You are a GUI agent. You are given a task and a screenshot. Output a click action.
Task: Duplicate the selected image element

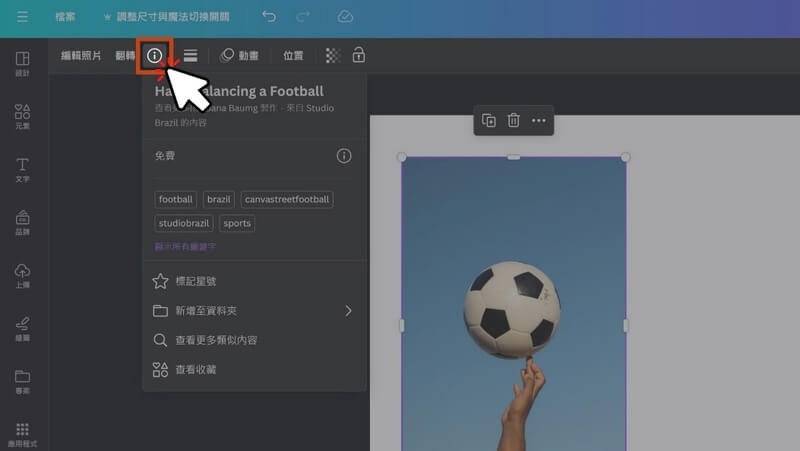[x=489, y=121]
